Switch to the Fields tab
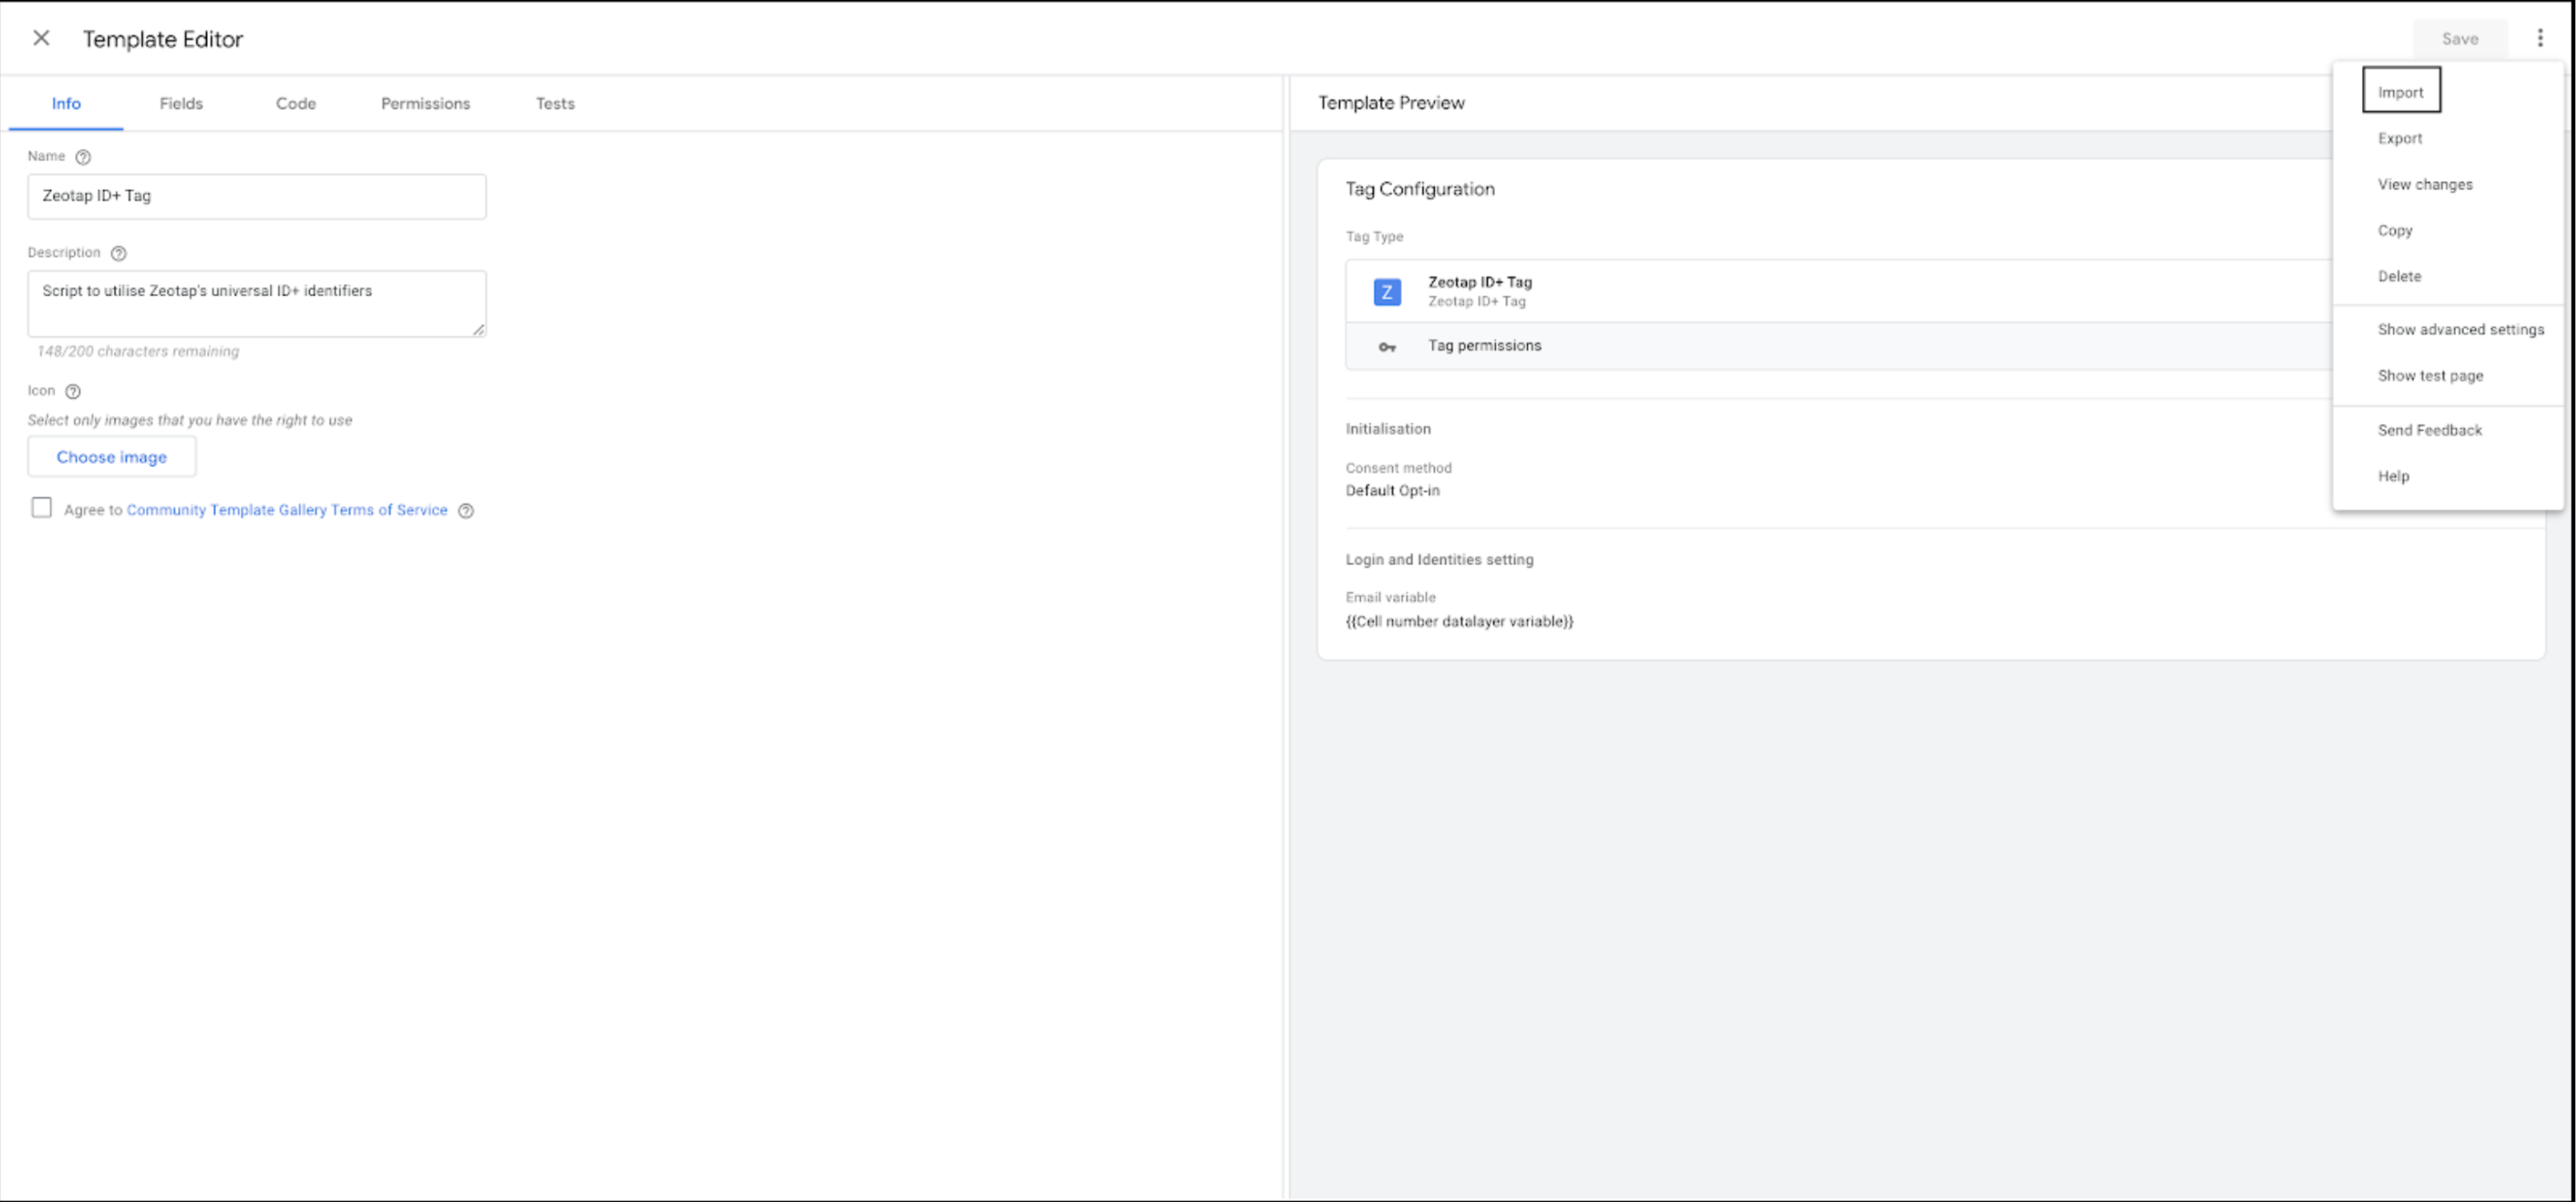 (181, 104)
